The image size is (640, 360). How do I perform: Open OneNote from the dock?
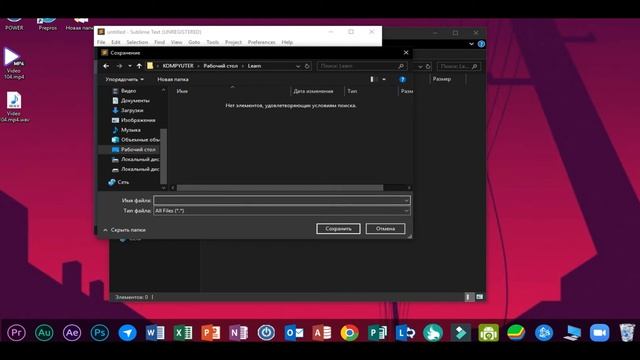click(238, 333)
